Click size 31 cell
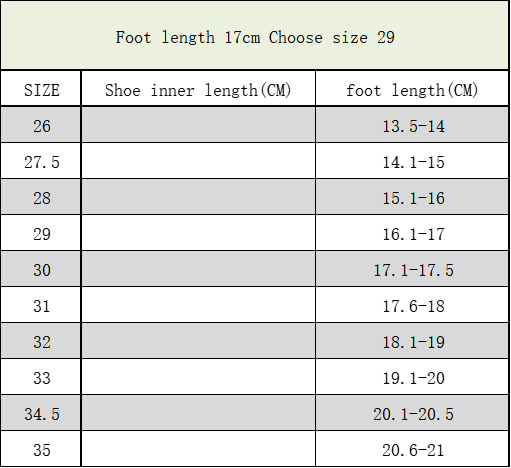The width and height of the screenshot is (511, 468). pyautogui.click(x=41, y=305)
